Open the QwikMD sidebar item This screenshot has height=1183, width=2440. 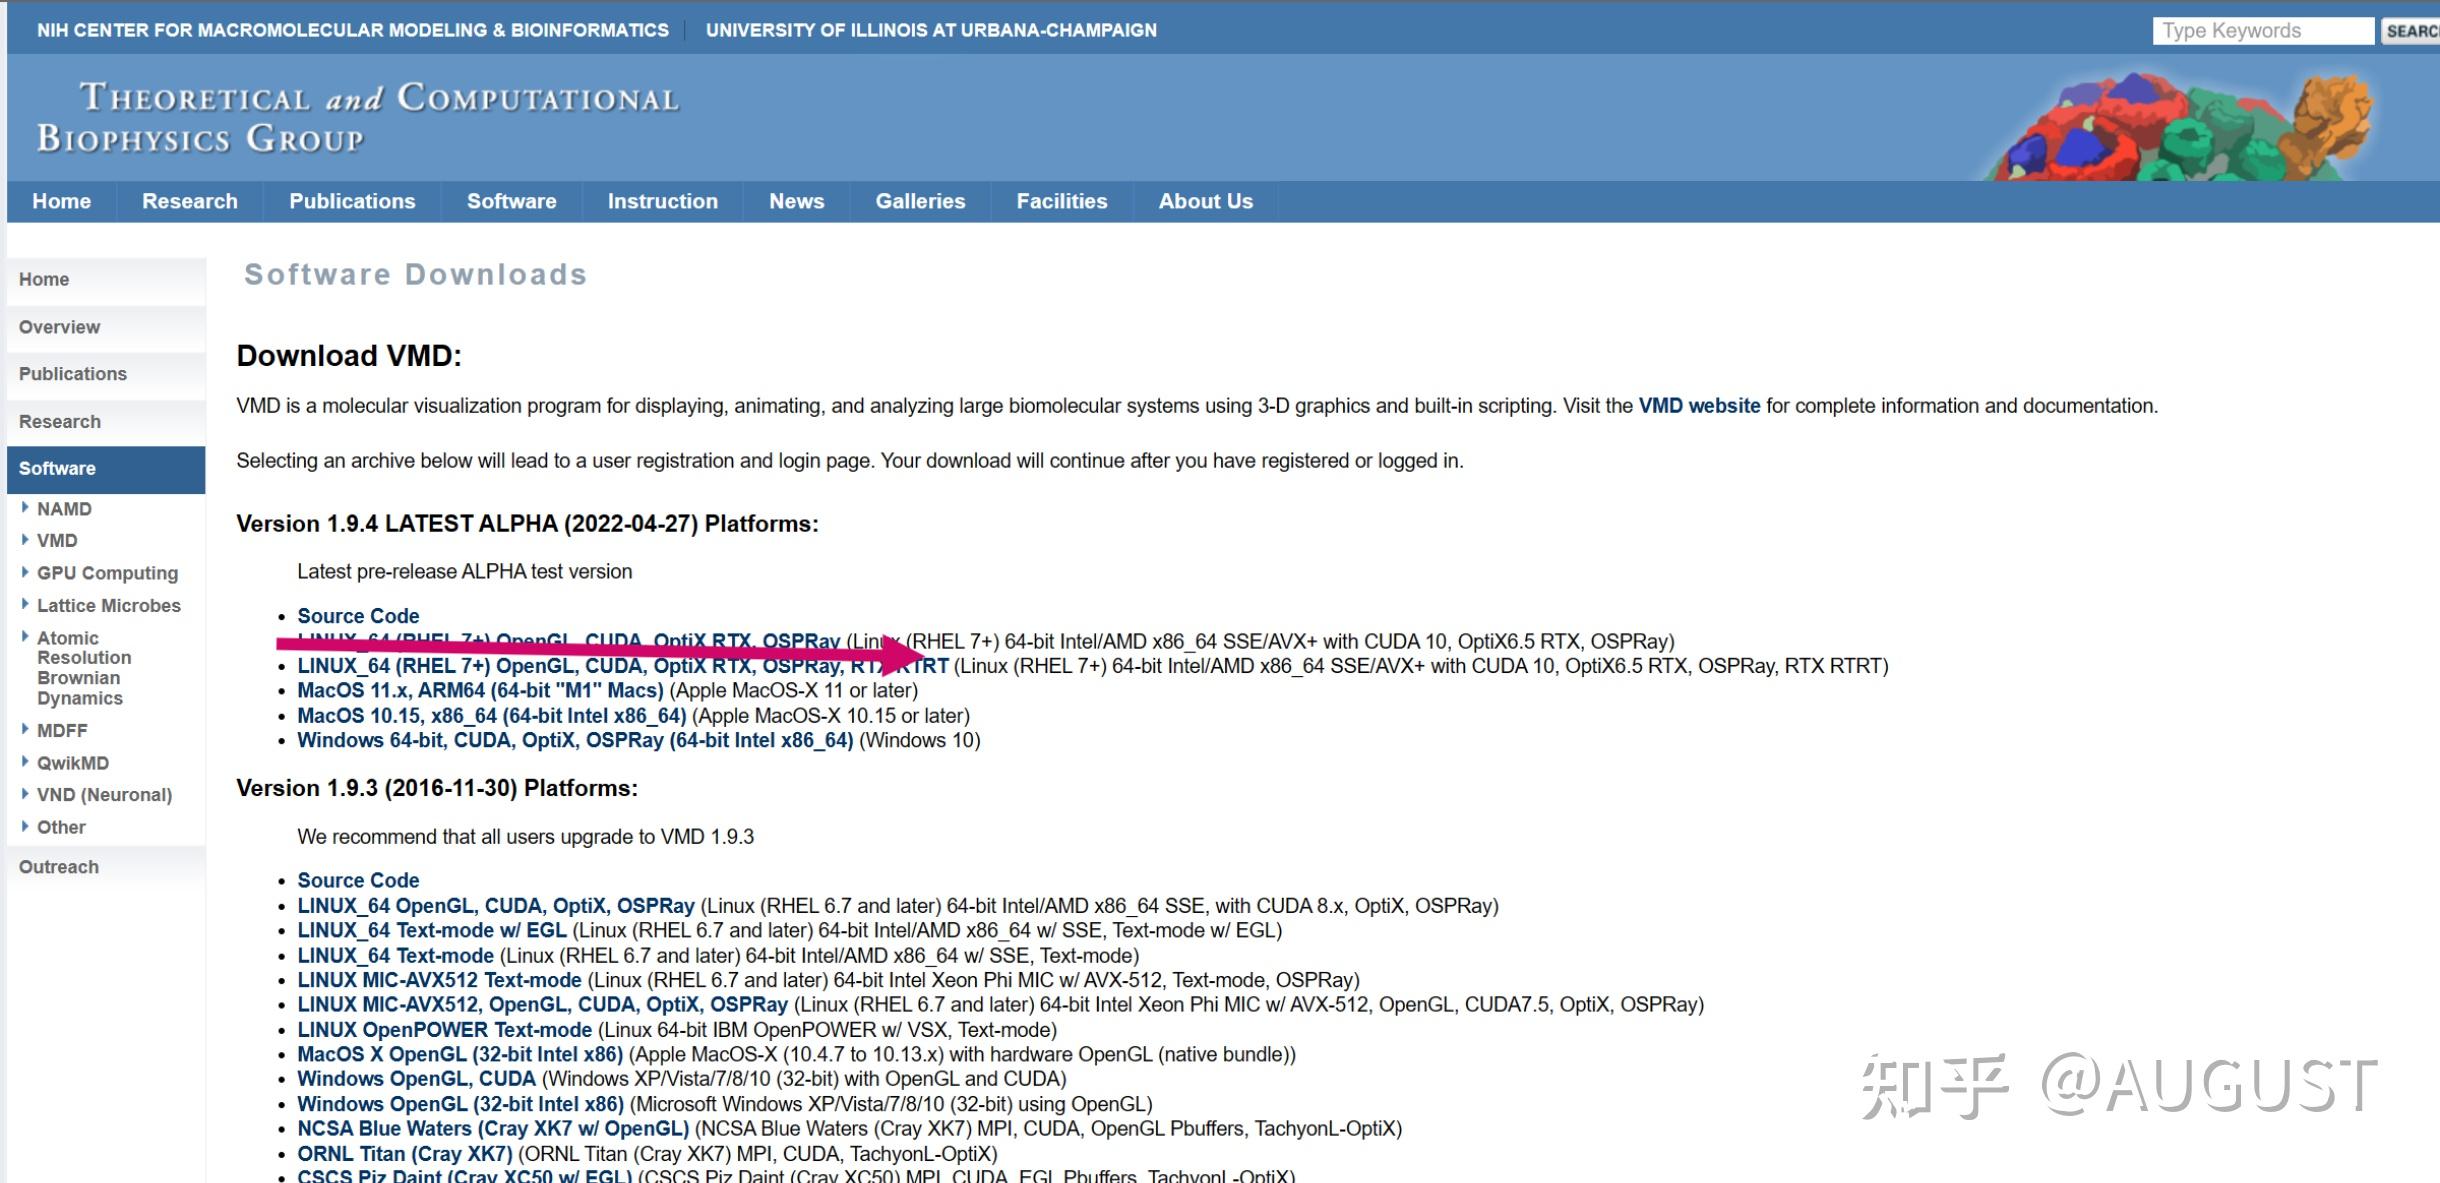point(72,763)
